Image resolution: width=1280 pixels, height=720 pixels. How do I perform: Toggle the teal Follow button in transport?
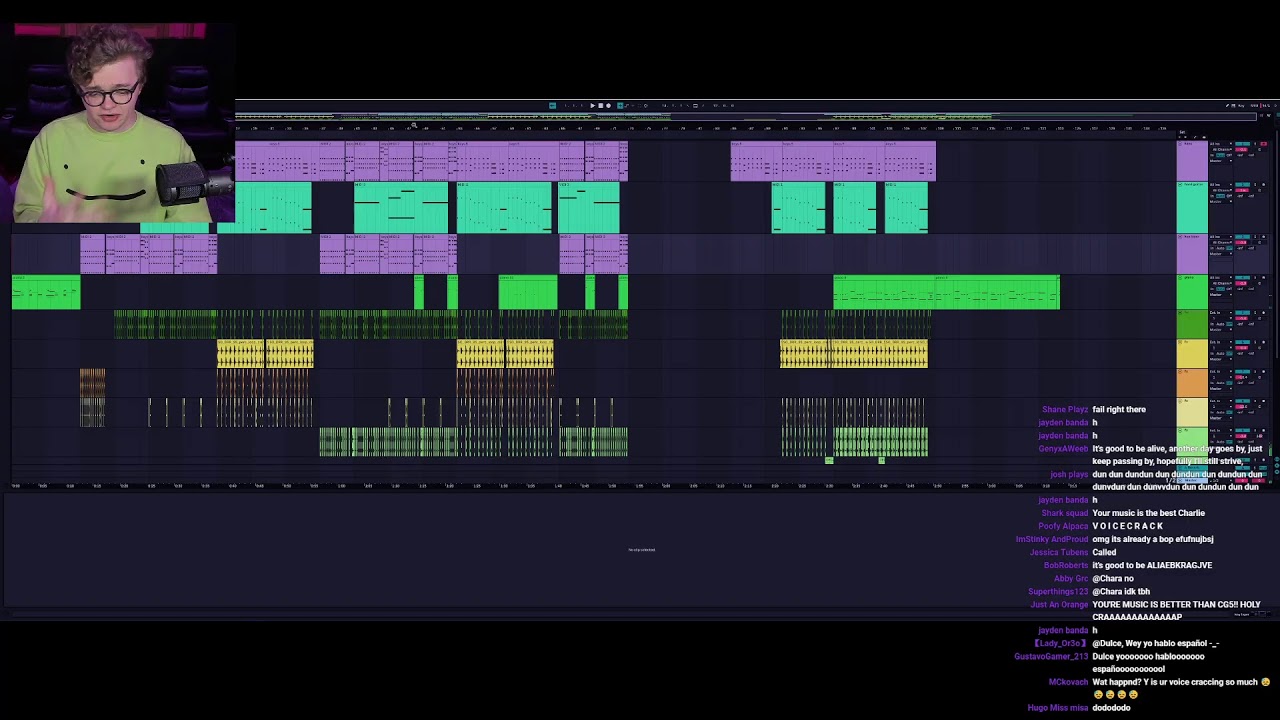552,105
